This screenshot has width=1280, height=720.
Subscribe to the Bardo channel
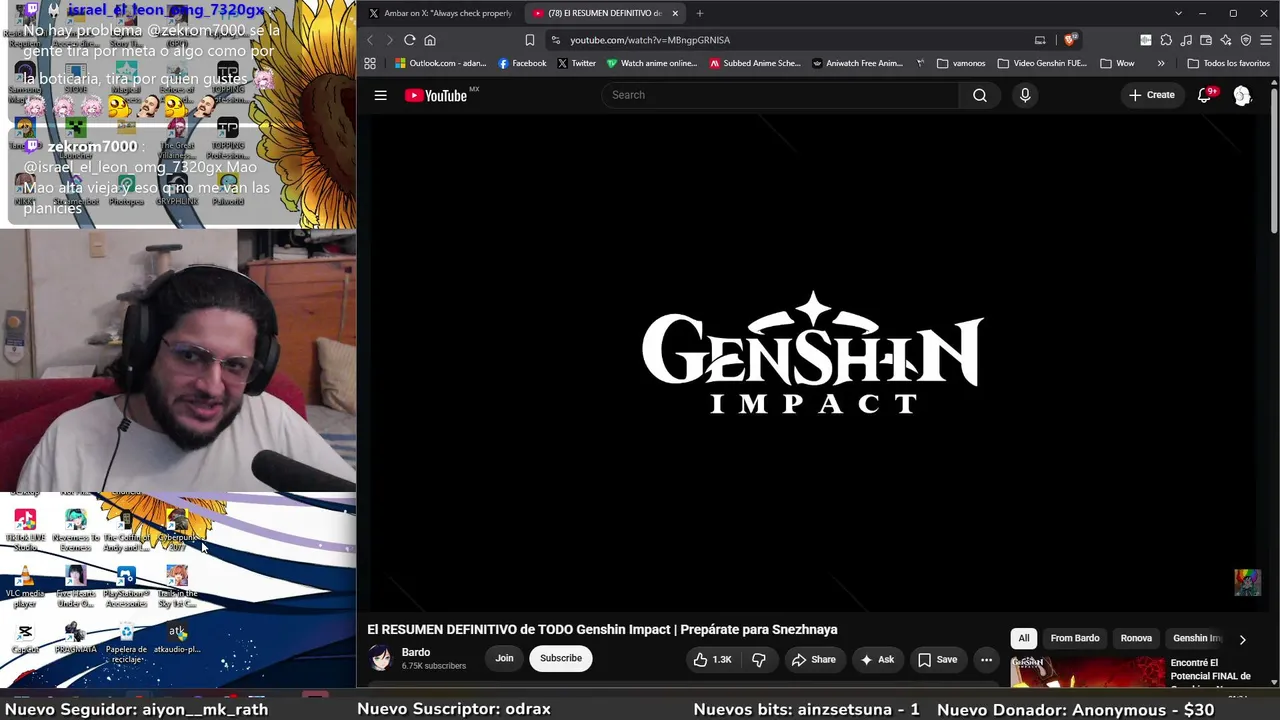[561, 658]
